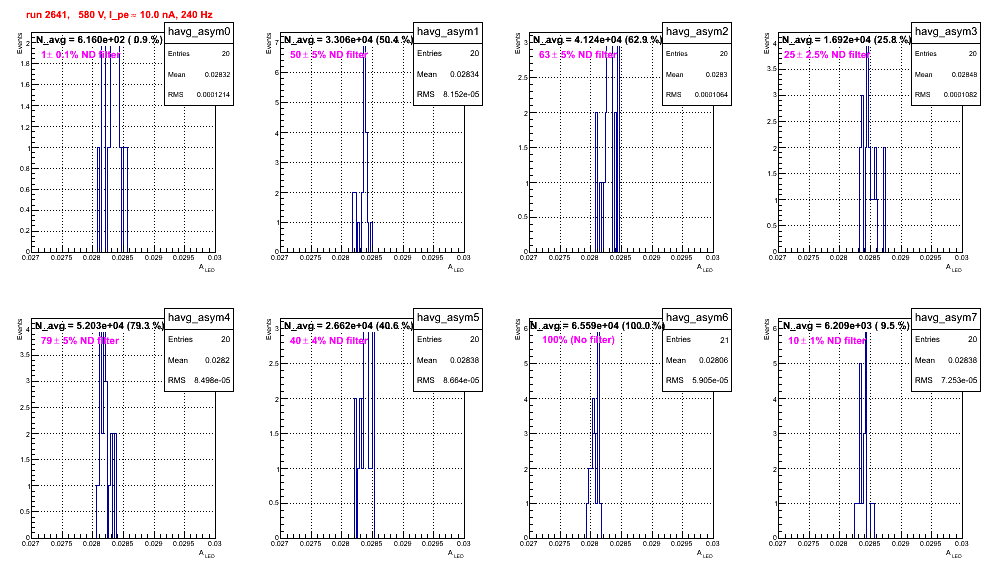The width and height of the screenshot is (996, 572).
Task: Click the N_avg = 6.209e+03 label
Action: pyautogui.click(x=846, y=325)
